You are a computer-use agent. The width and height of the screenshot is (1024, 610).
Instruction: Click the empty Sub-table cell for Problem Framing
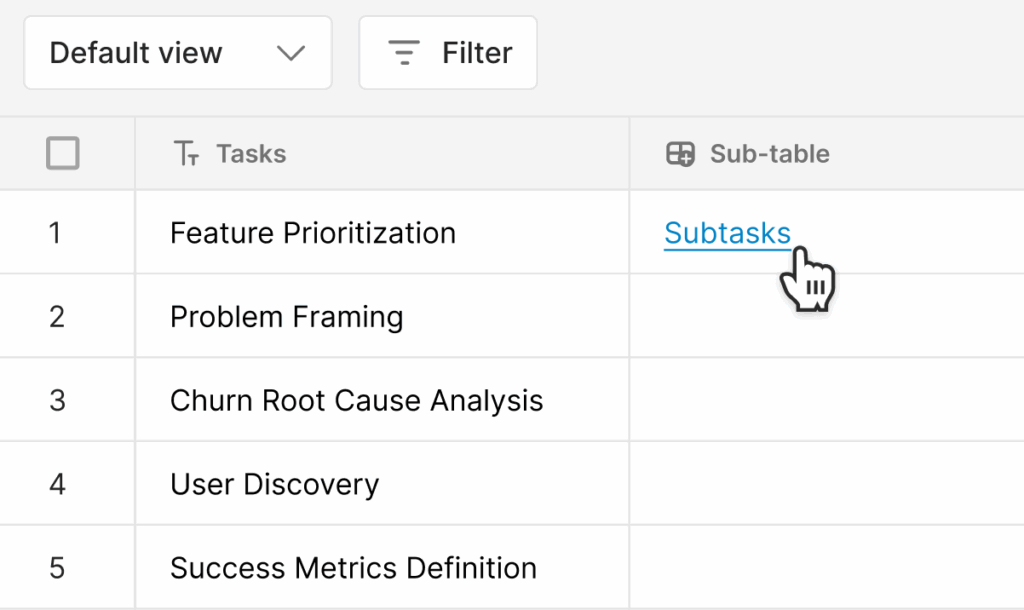click(x=826, y=317)
